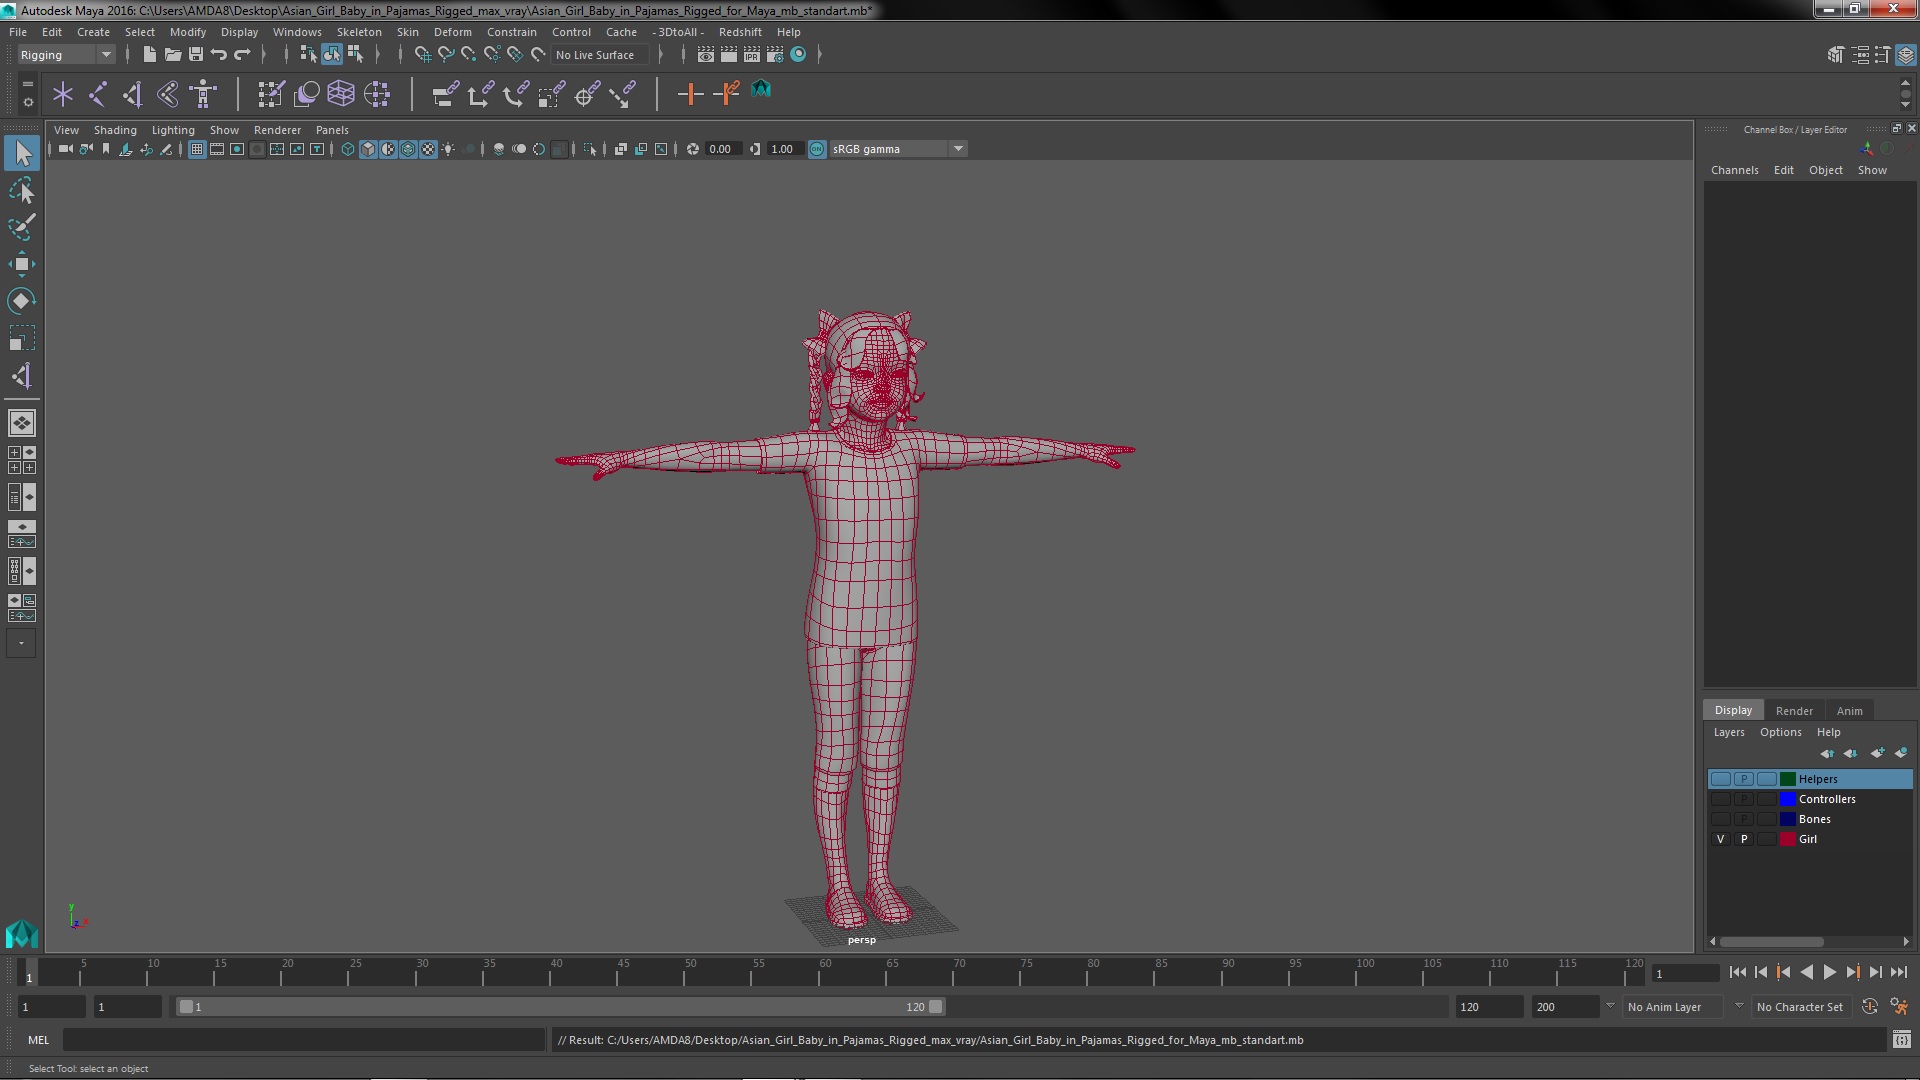Create layer from selected objects icon
1920x1080 pixels.
(x=1901, y=752)
